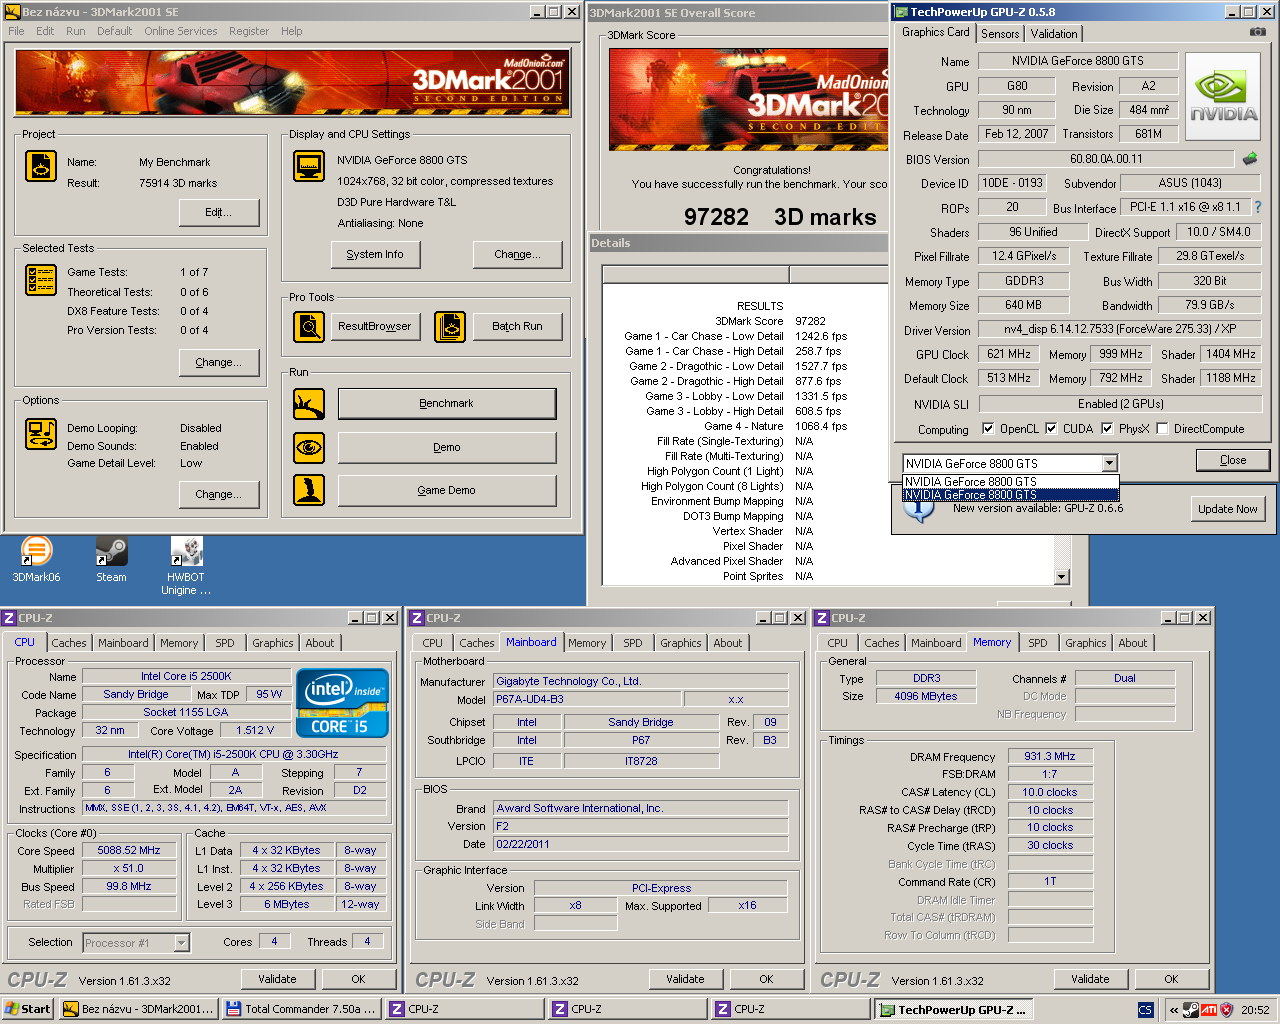This screenshot has width=1280, height=1024.
Task: Open the Register menu in 3DMark2001
Action: (249, 31)
